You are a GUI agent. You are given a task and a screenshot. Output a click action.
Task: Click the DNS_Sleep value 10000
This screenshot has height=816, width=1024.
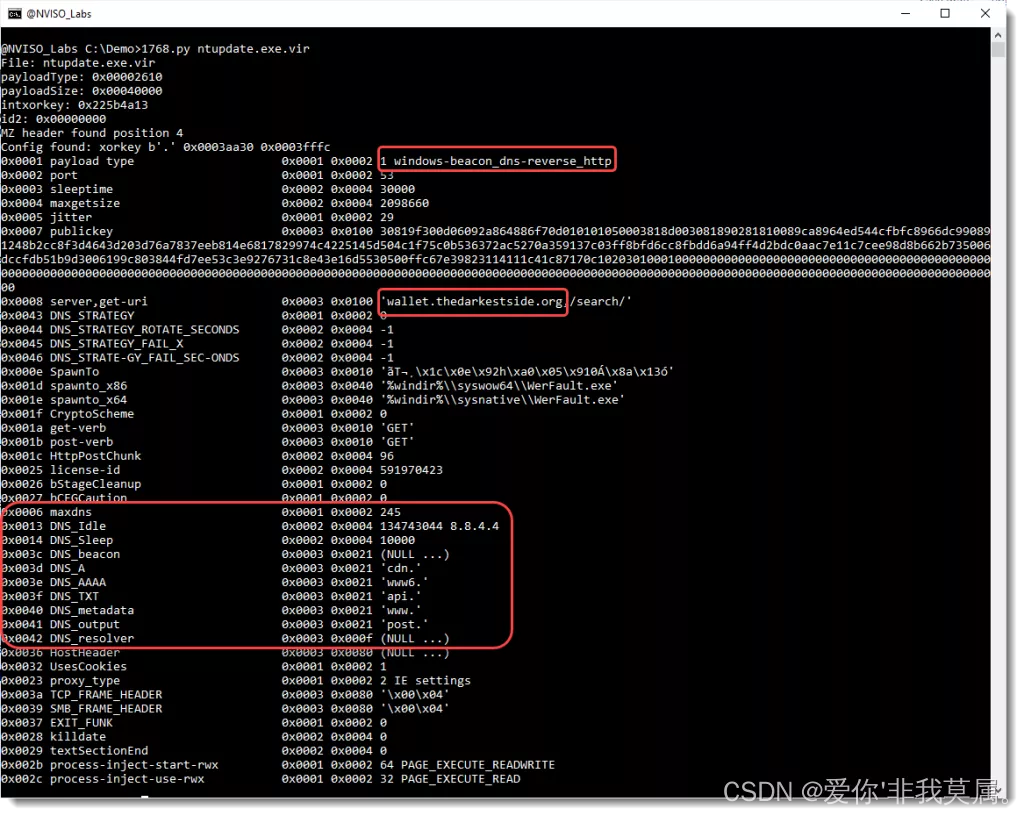click(397, 541)
